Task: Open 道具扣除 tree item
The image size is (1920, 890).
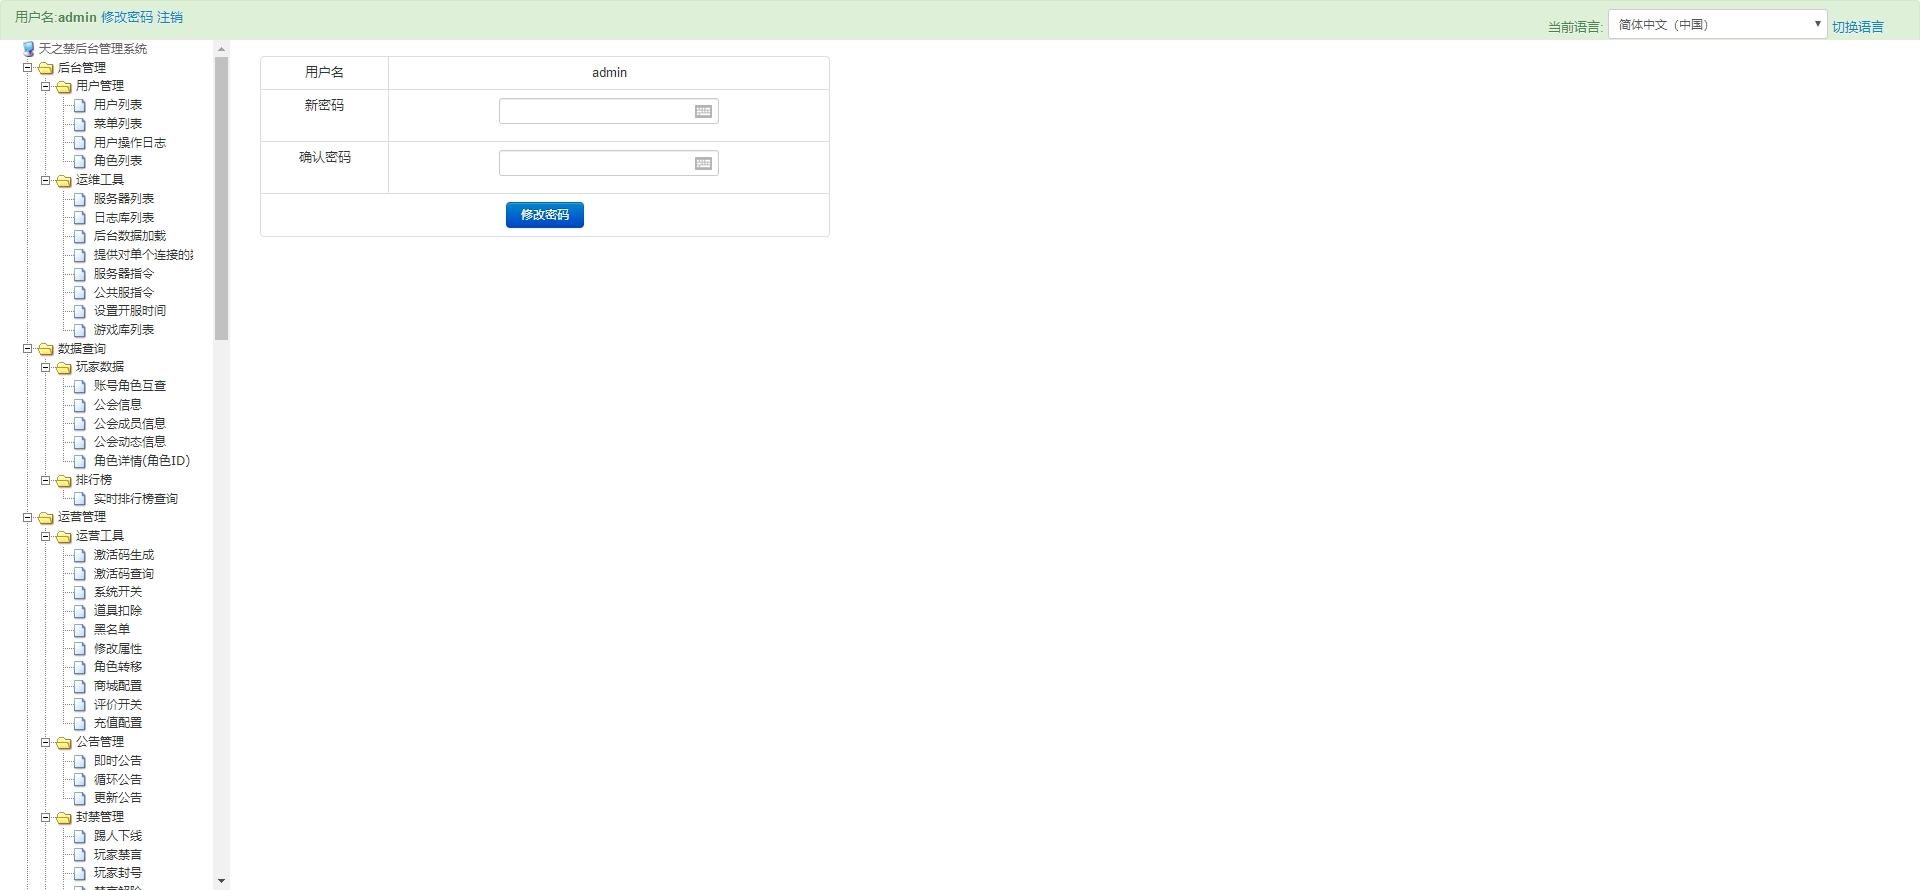Action: pyautogui.click(x=118, y=611)
